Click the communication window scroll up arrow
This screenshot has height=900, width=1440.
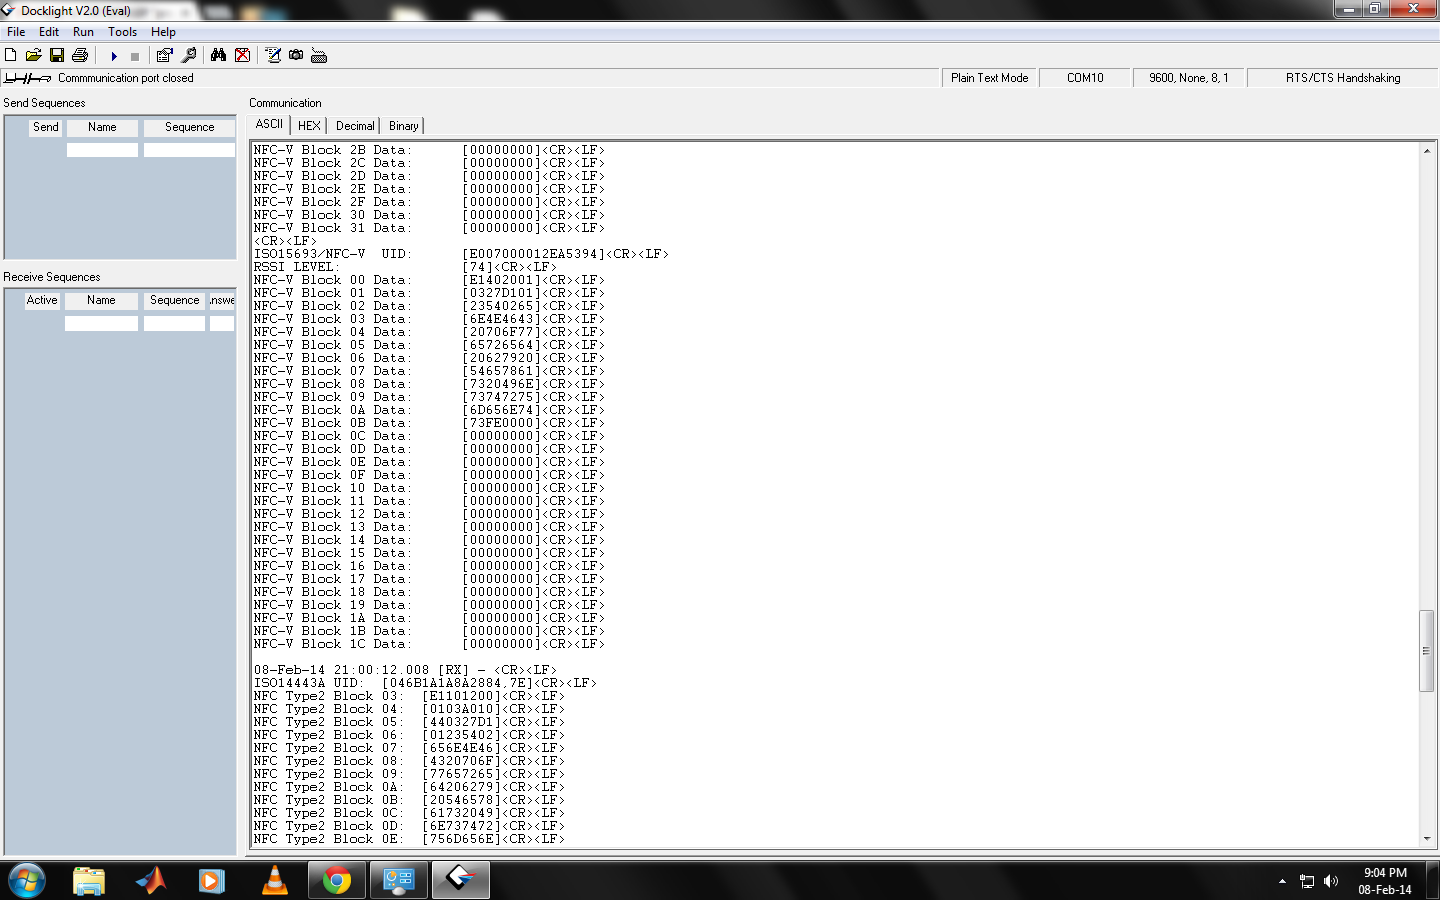click(x=1427, y=150)
